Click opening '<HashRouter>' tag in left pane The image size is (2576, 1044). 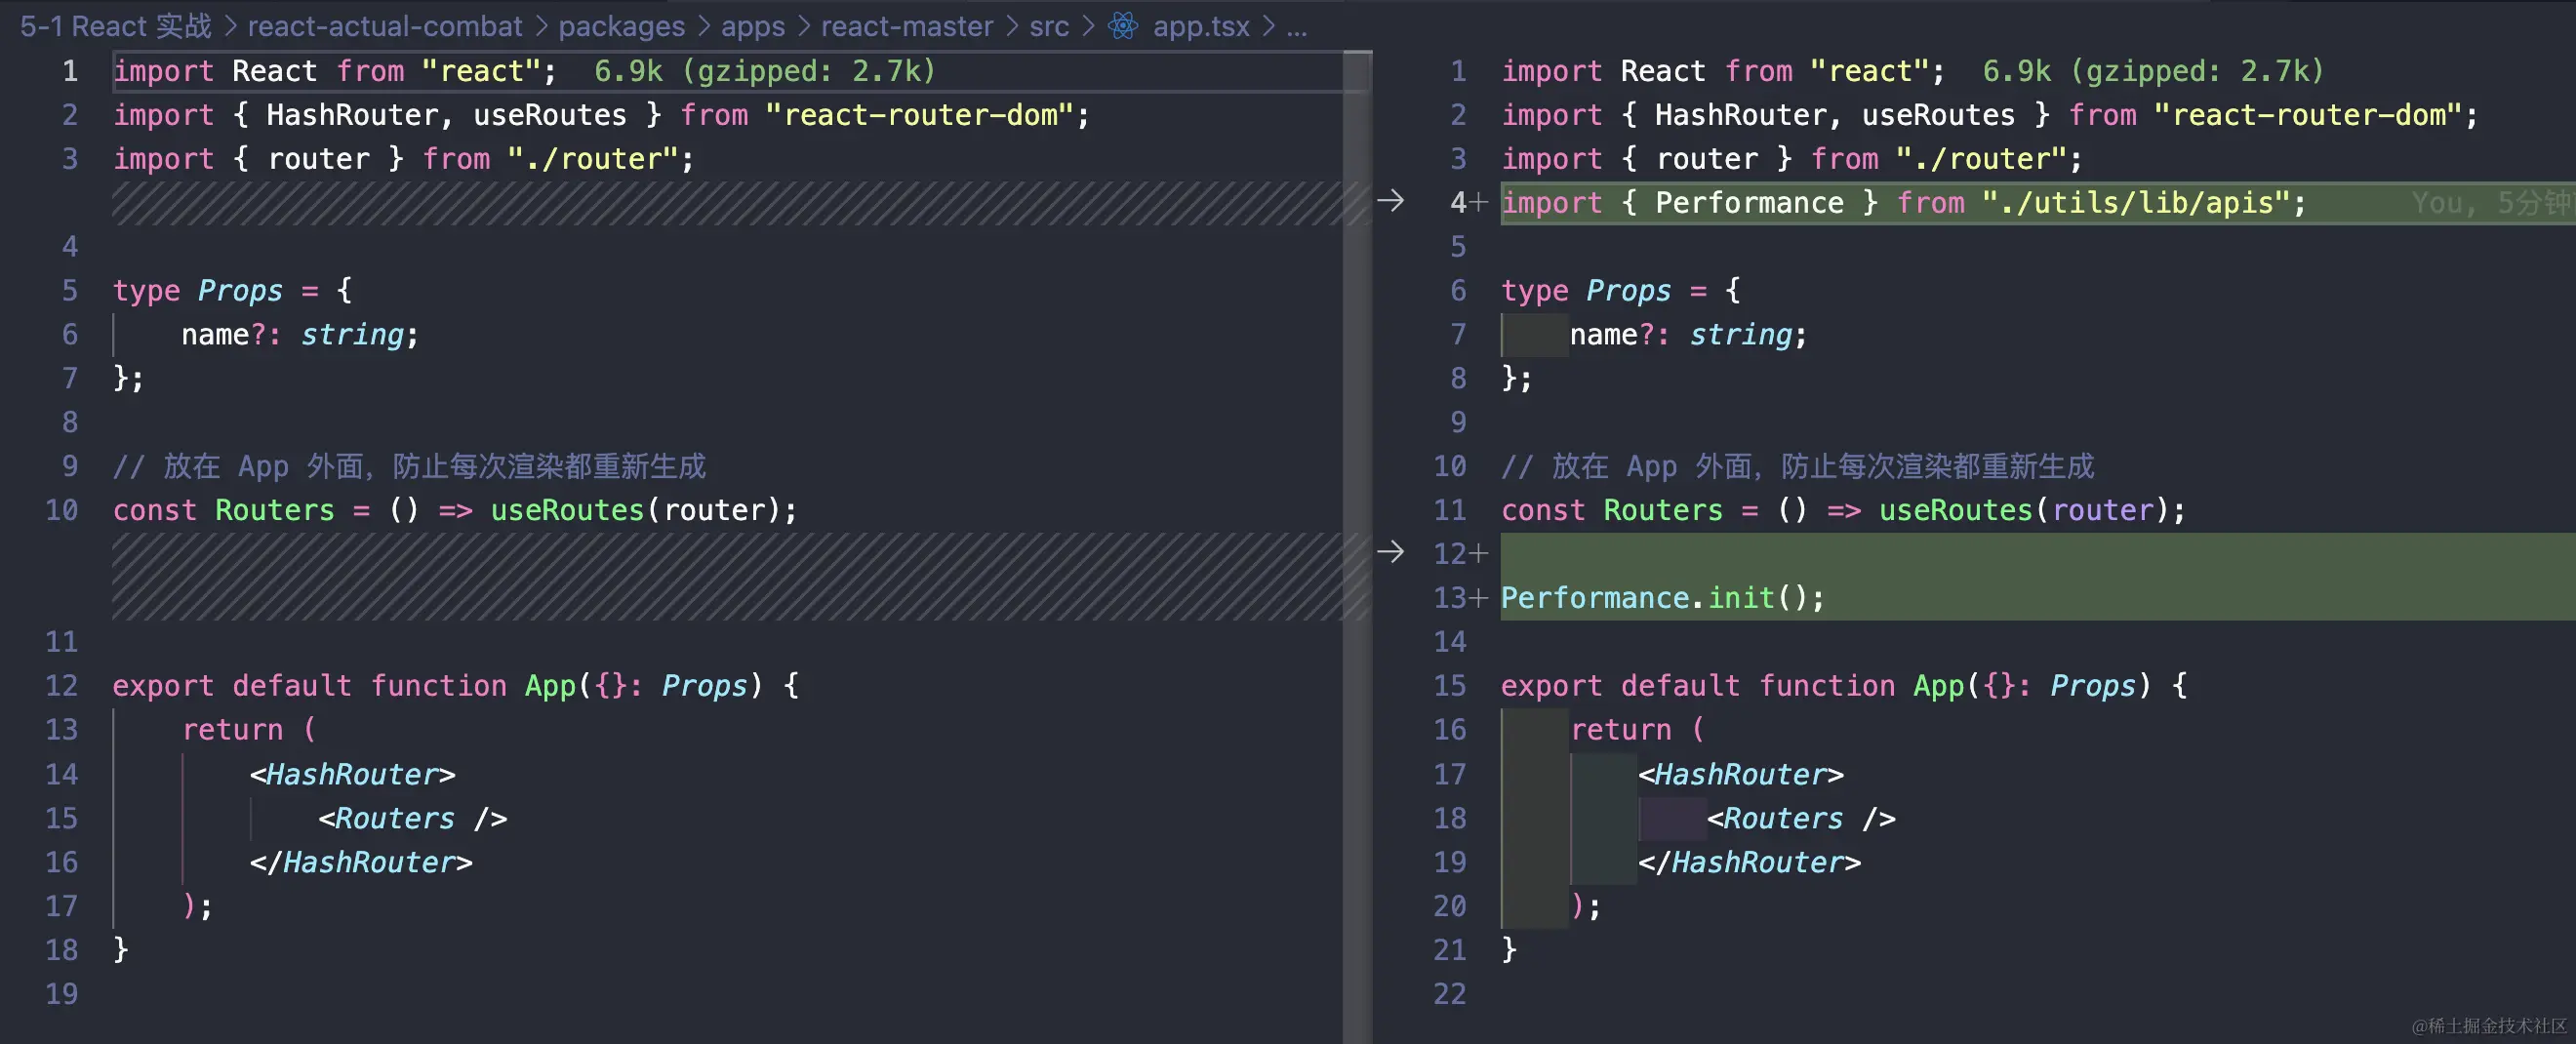pyautogui.click(x=352, y=774)
